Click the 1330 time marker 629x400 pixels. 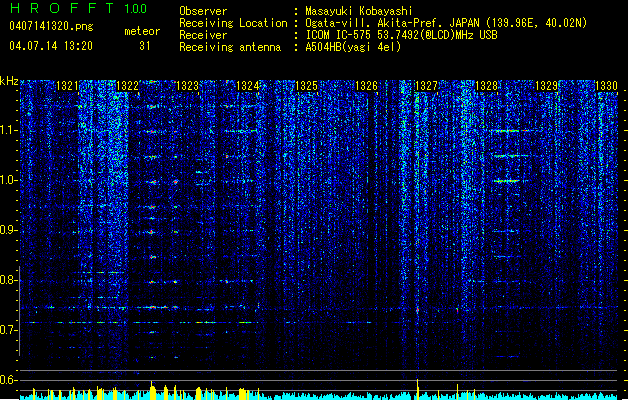pyautogui.click(x=606, y=86)
